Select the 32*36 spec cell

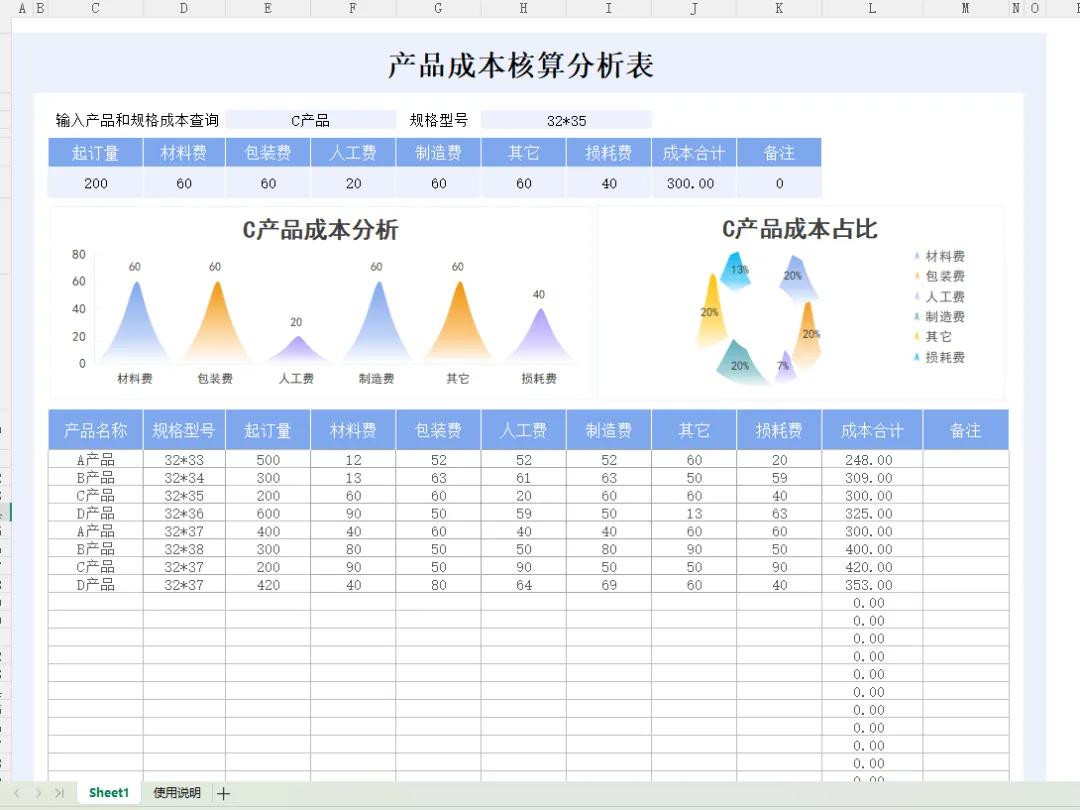tap(184, 513)
